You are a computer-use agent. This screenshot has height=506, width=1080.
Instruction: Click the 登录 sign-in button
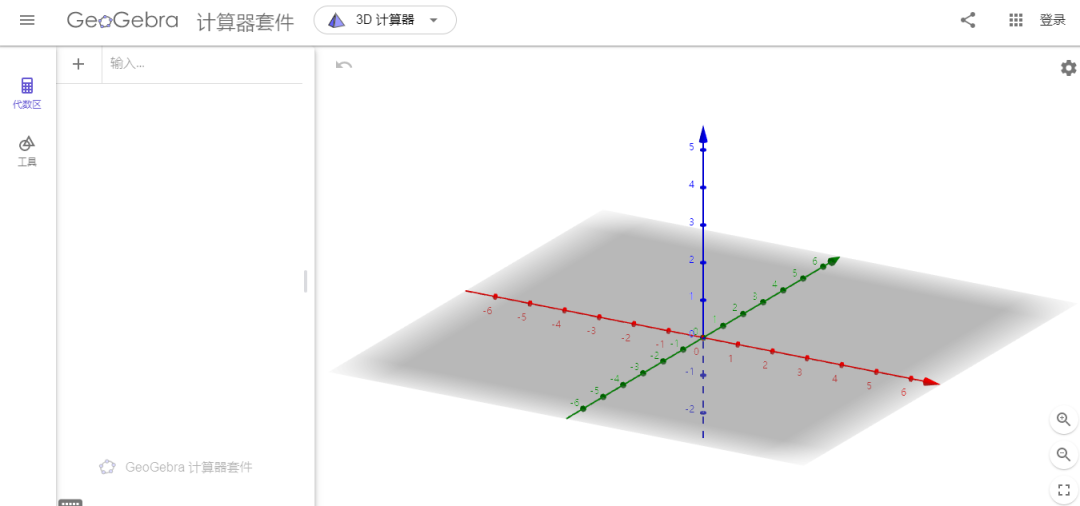[1052, 20]
